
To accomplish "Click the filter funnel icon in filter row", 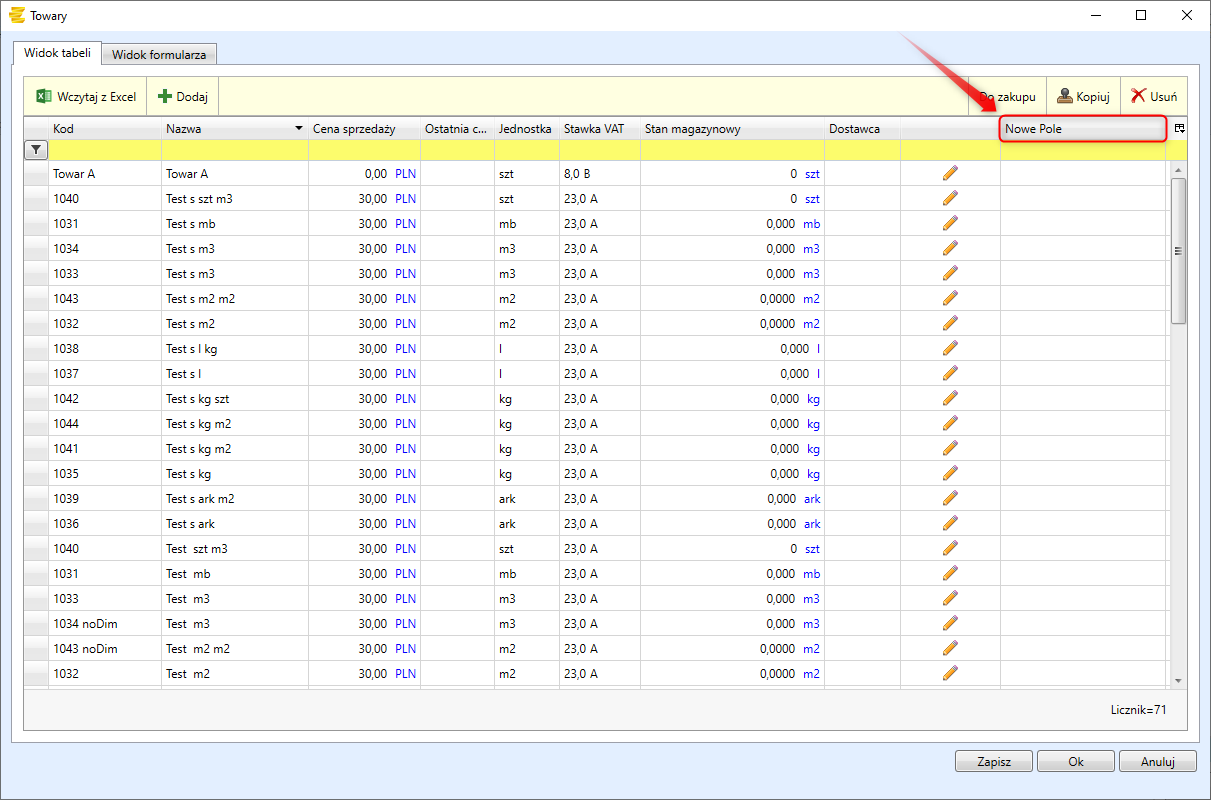I will point(36,150).
